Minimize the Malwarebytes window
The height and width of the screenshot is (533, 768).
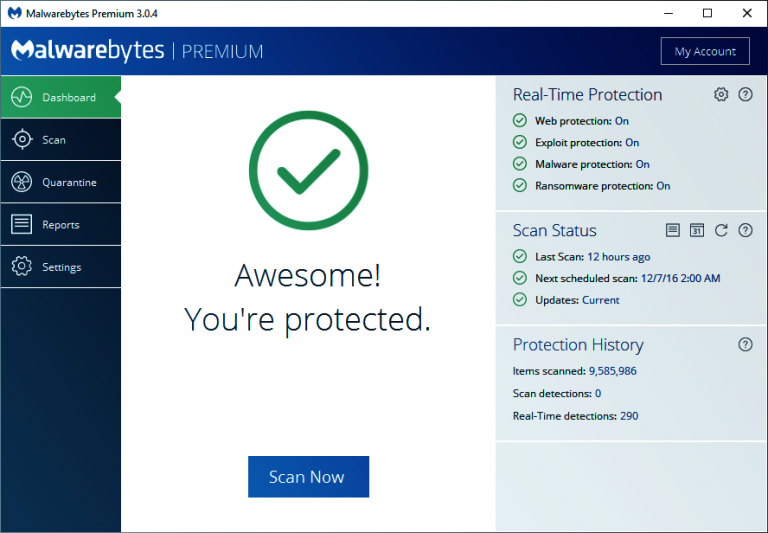(x=669, y=13)
